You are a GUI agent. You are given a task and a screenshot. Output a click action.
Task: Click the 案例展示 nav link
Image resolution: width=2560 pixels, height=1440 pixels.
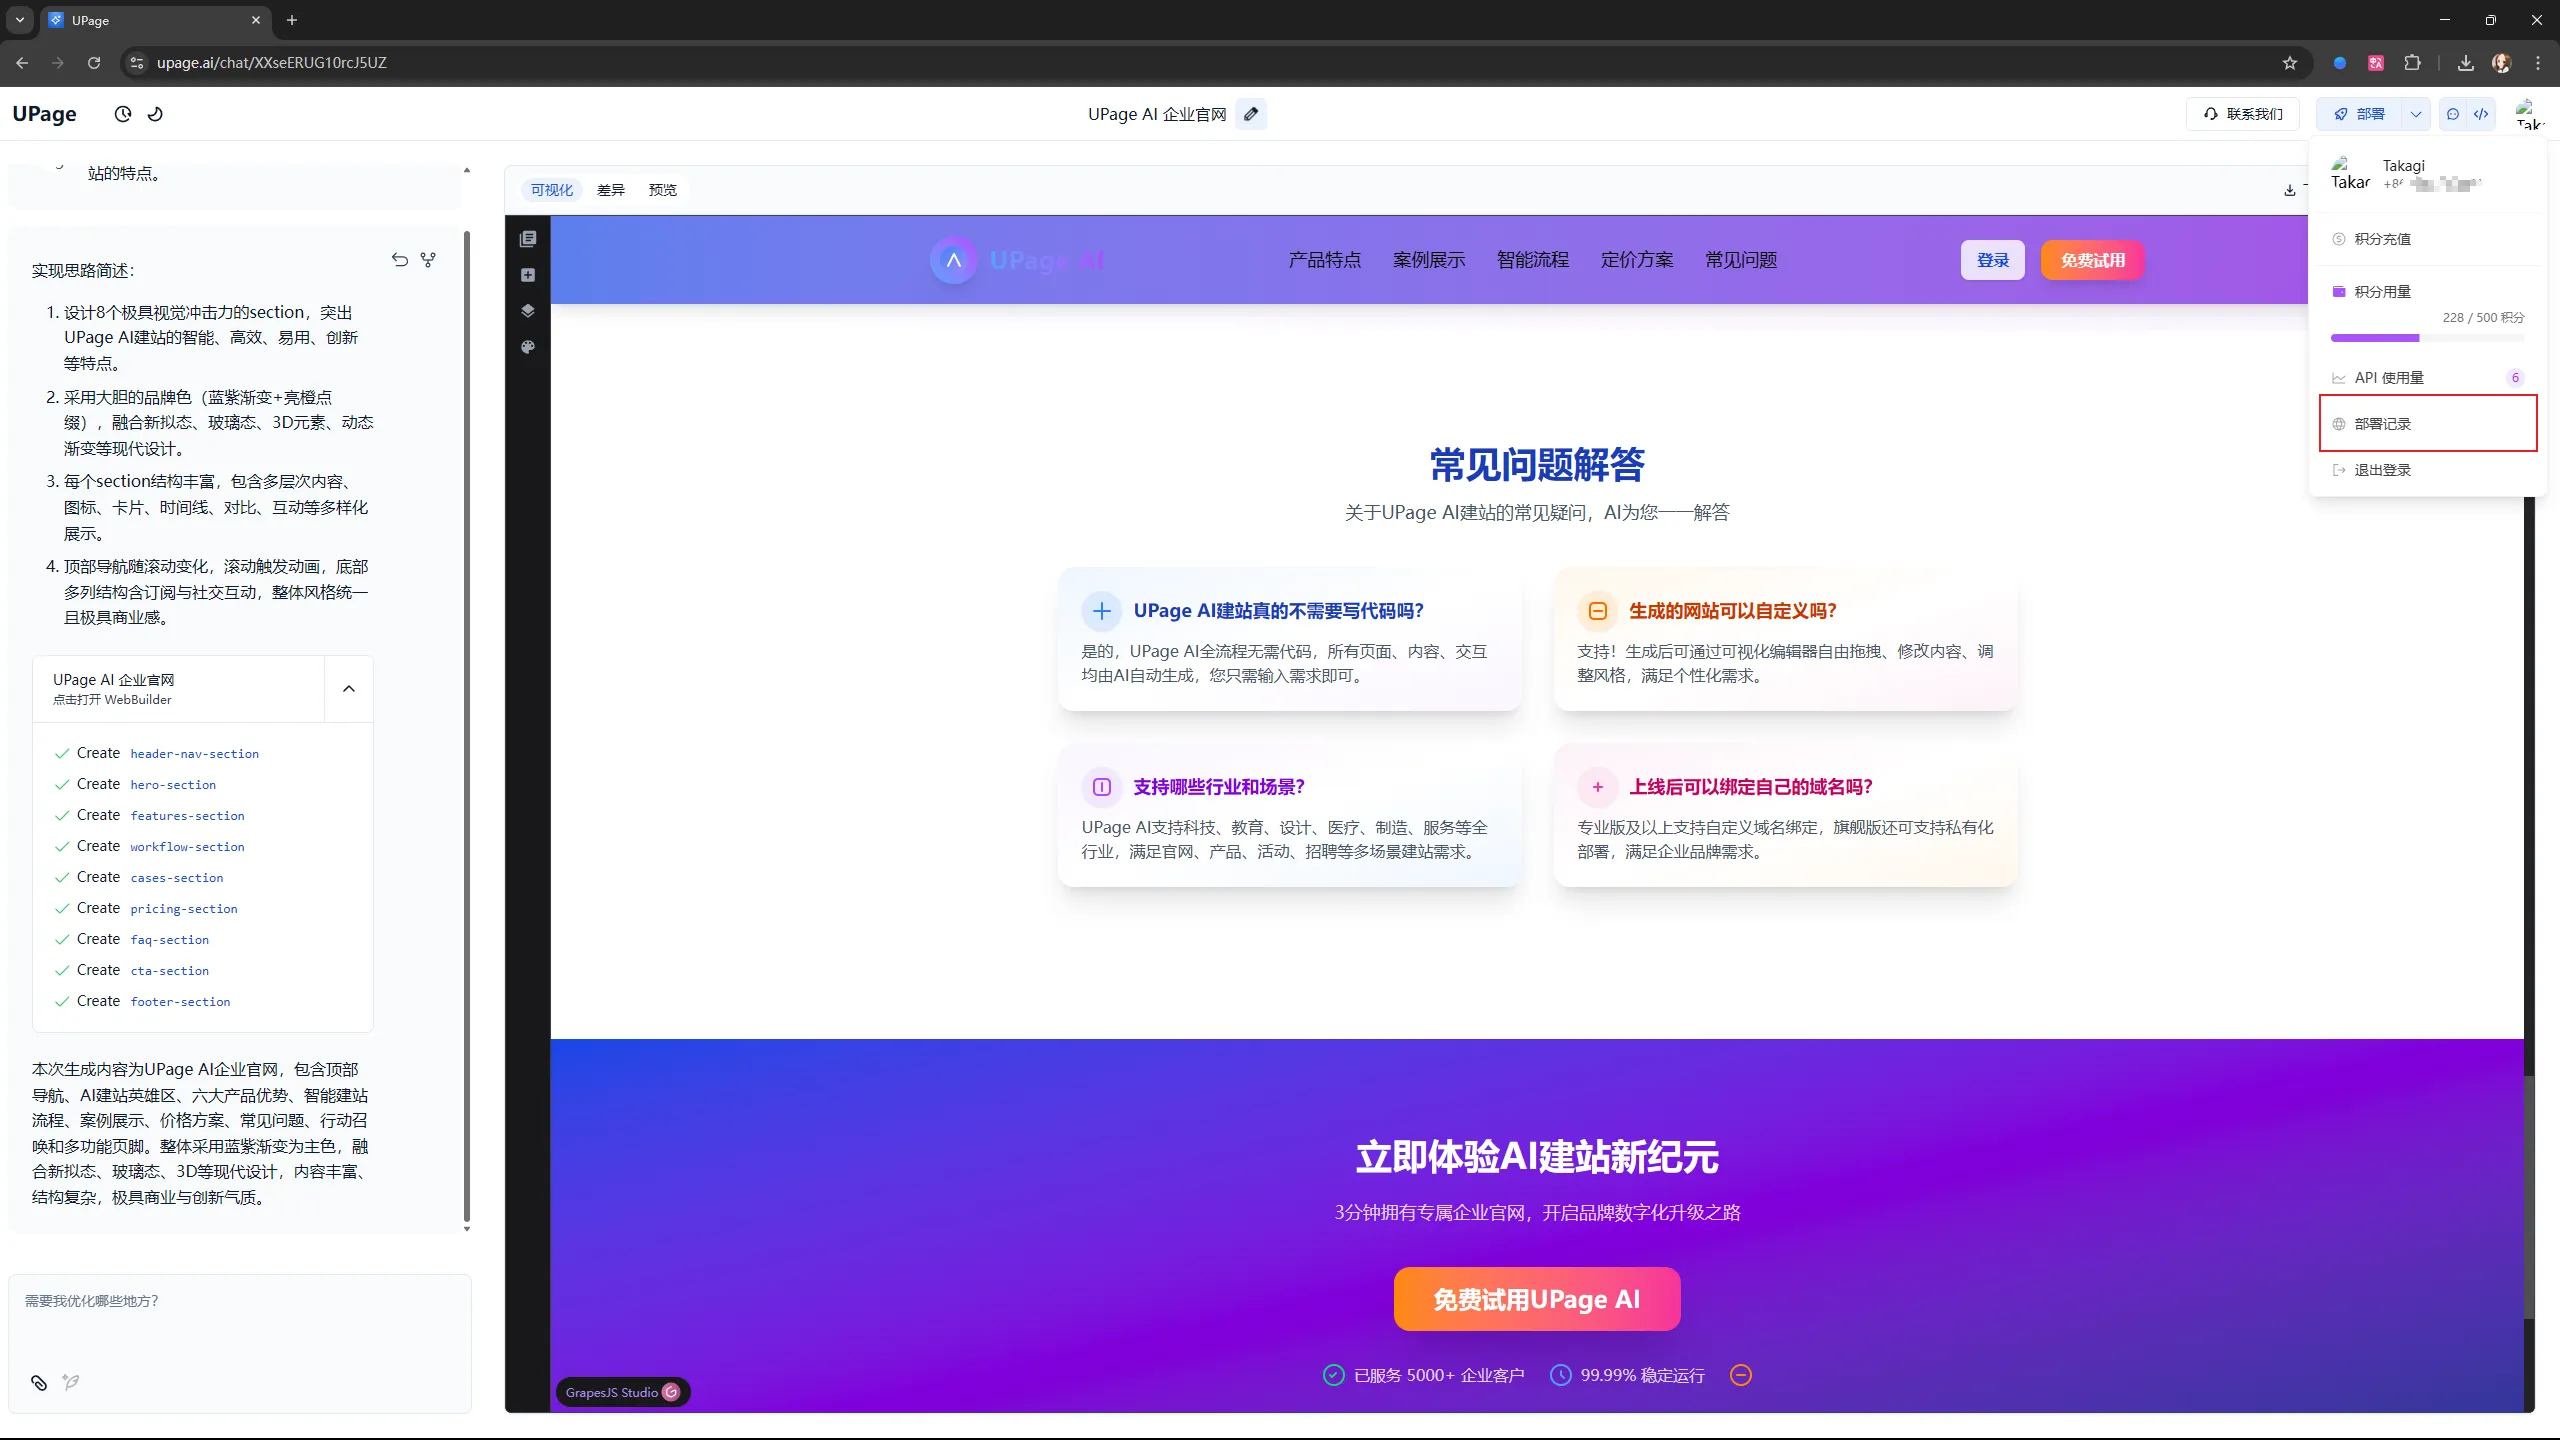pos(1429,260)
